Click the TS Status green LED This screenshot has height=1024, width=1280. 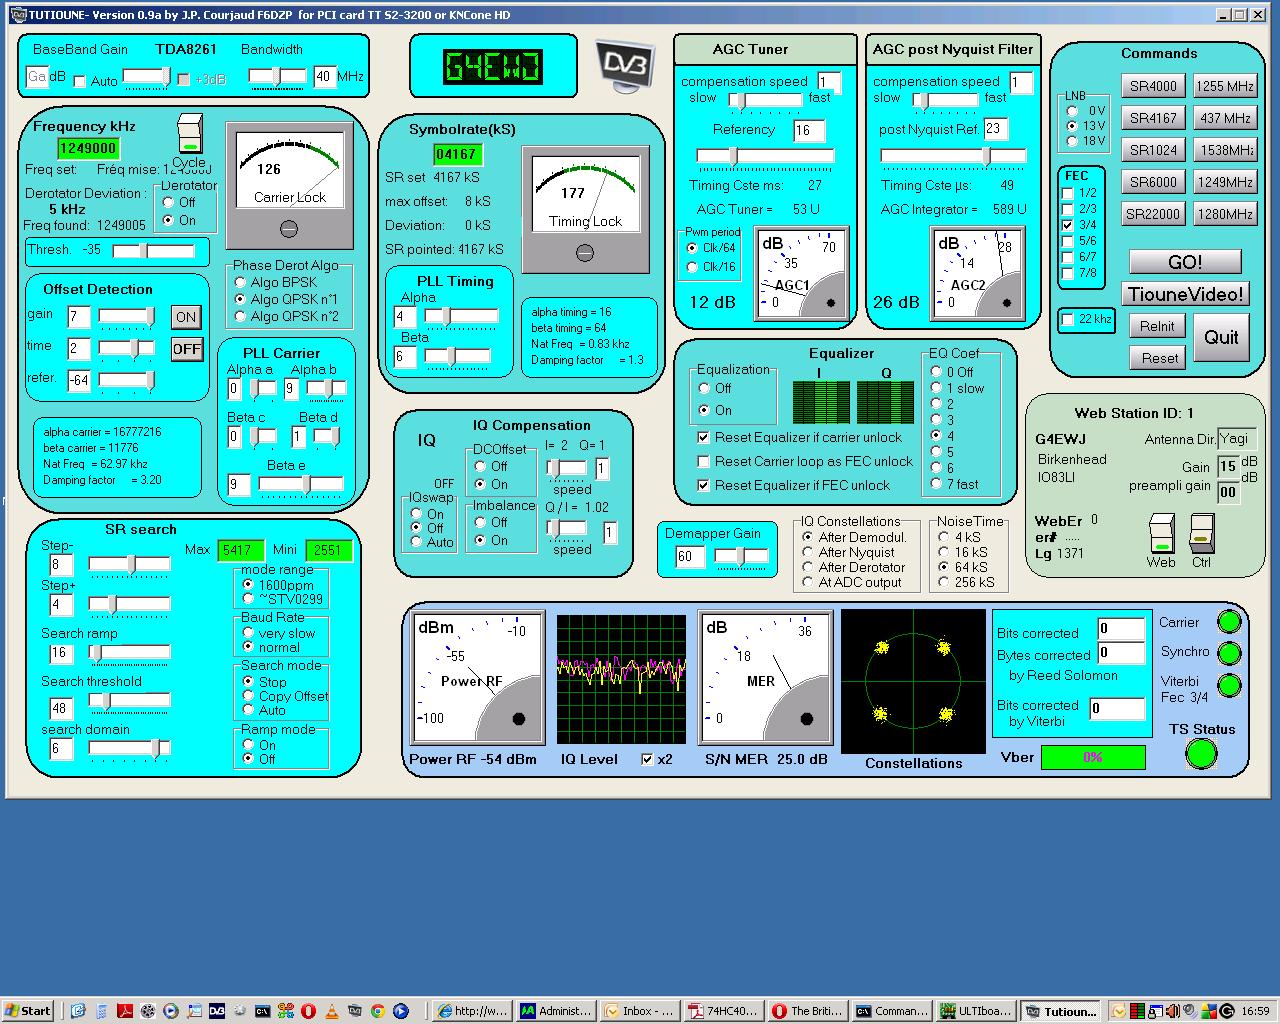(x=1201, y=754)
